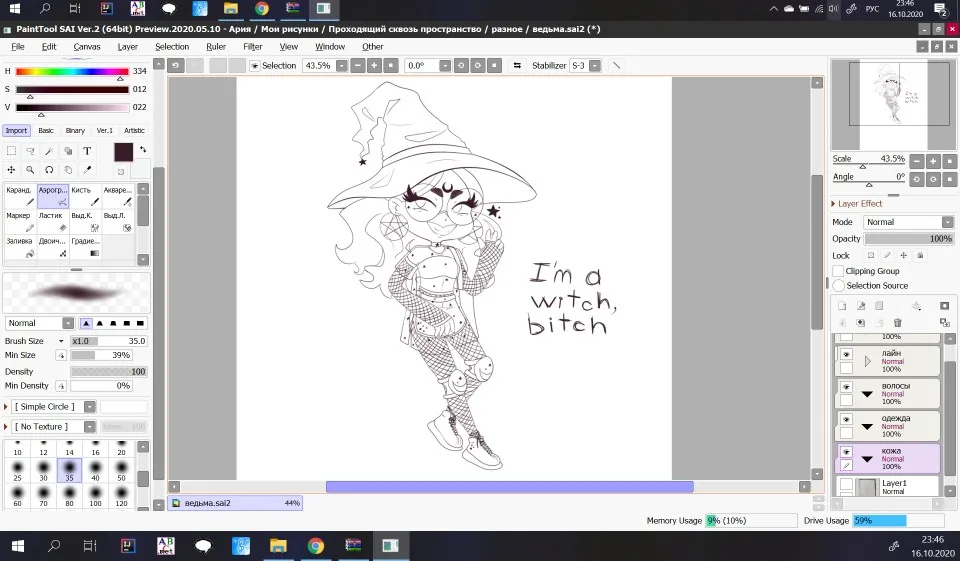960x561 pixels.
Task: Select the Ластик eraser brush
Action: point(52,222)
